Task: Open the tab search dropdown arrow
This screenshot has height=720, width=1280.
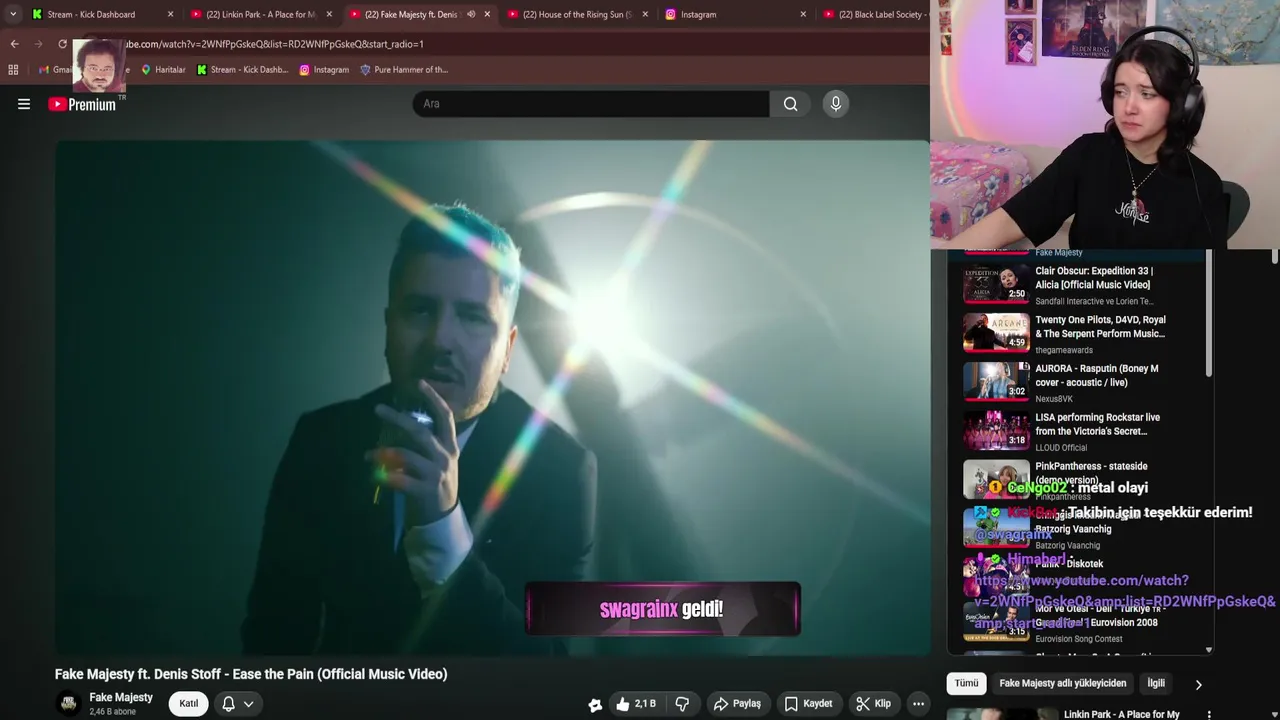Action: 13,14
